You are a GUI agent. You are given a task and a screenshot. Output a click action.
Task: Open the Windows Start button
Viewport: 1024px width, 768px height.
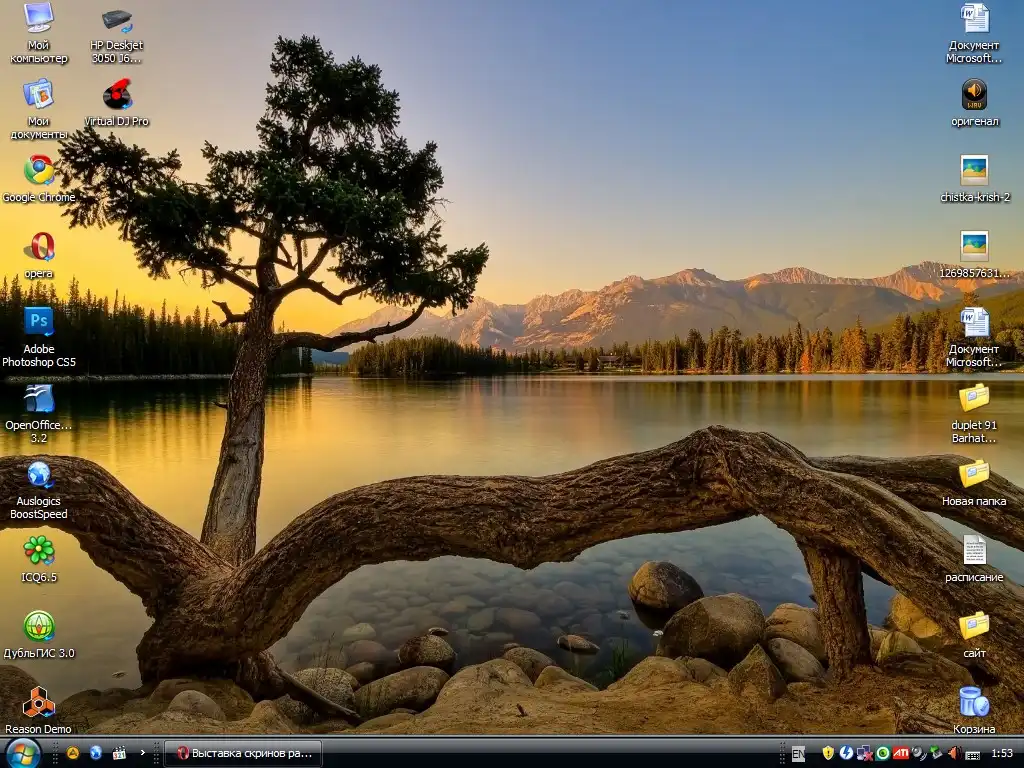(x=22, y=752)
